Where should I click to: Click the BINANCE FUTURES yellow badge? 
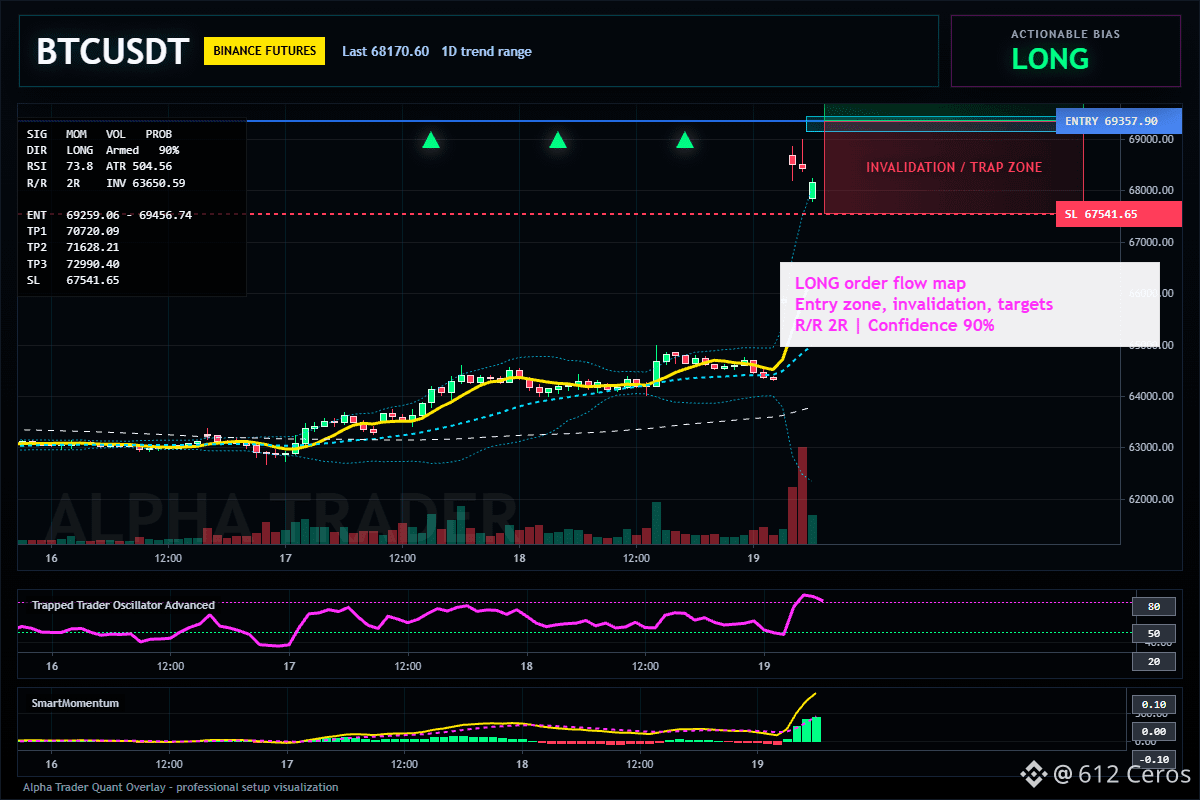point(265,51)
